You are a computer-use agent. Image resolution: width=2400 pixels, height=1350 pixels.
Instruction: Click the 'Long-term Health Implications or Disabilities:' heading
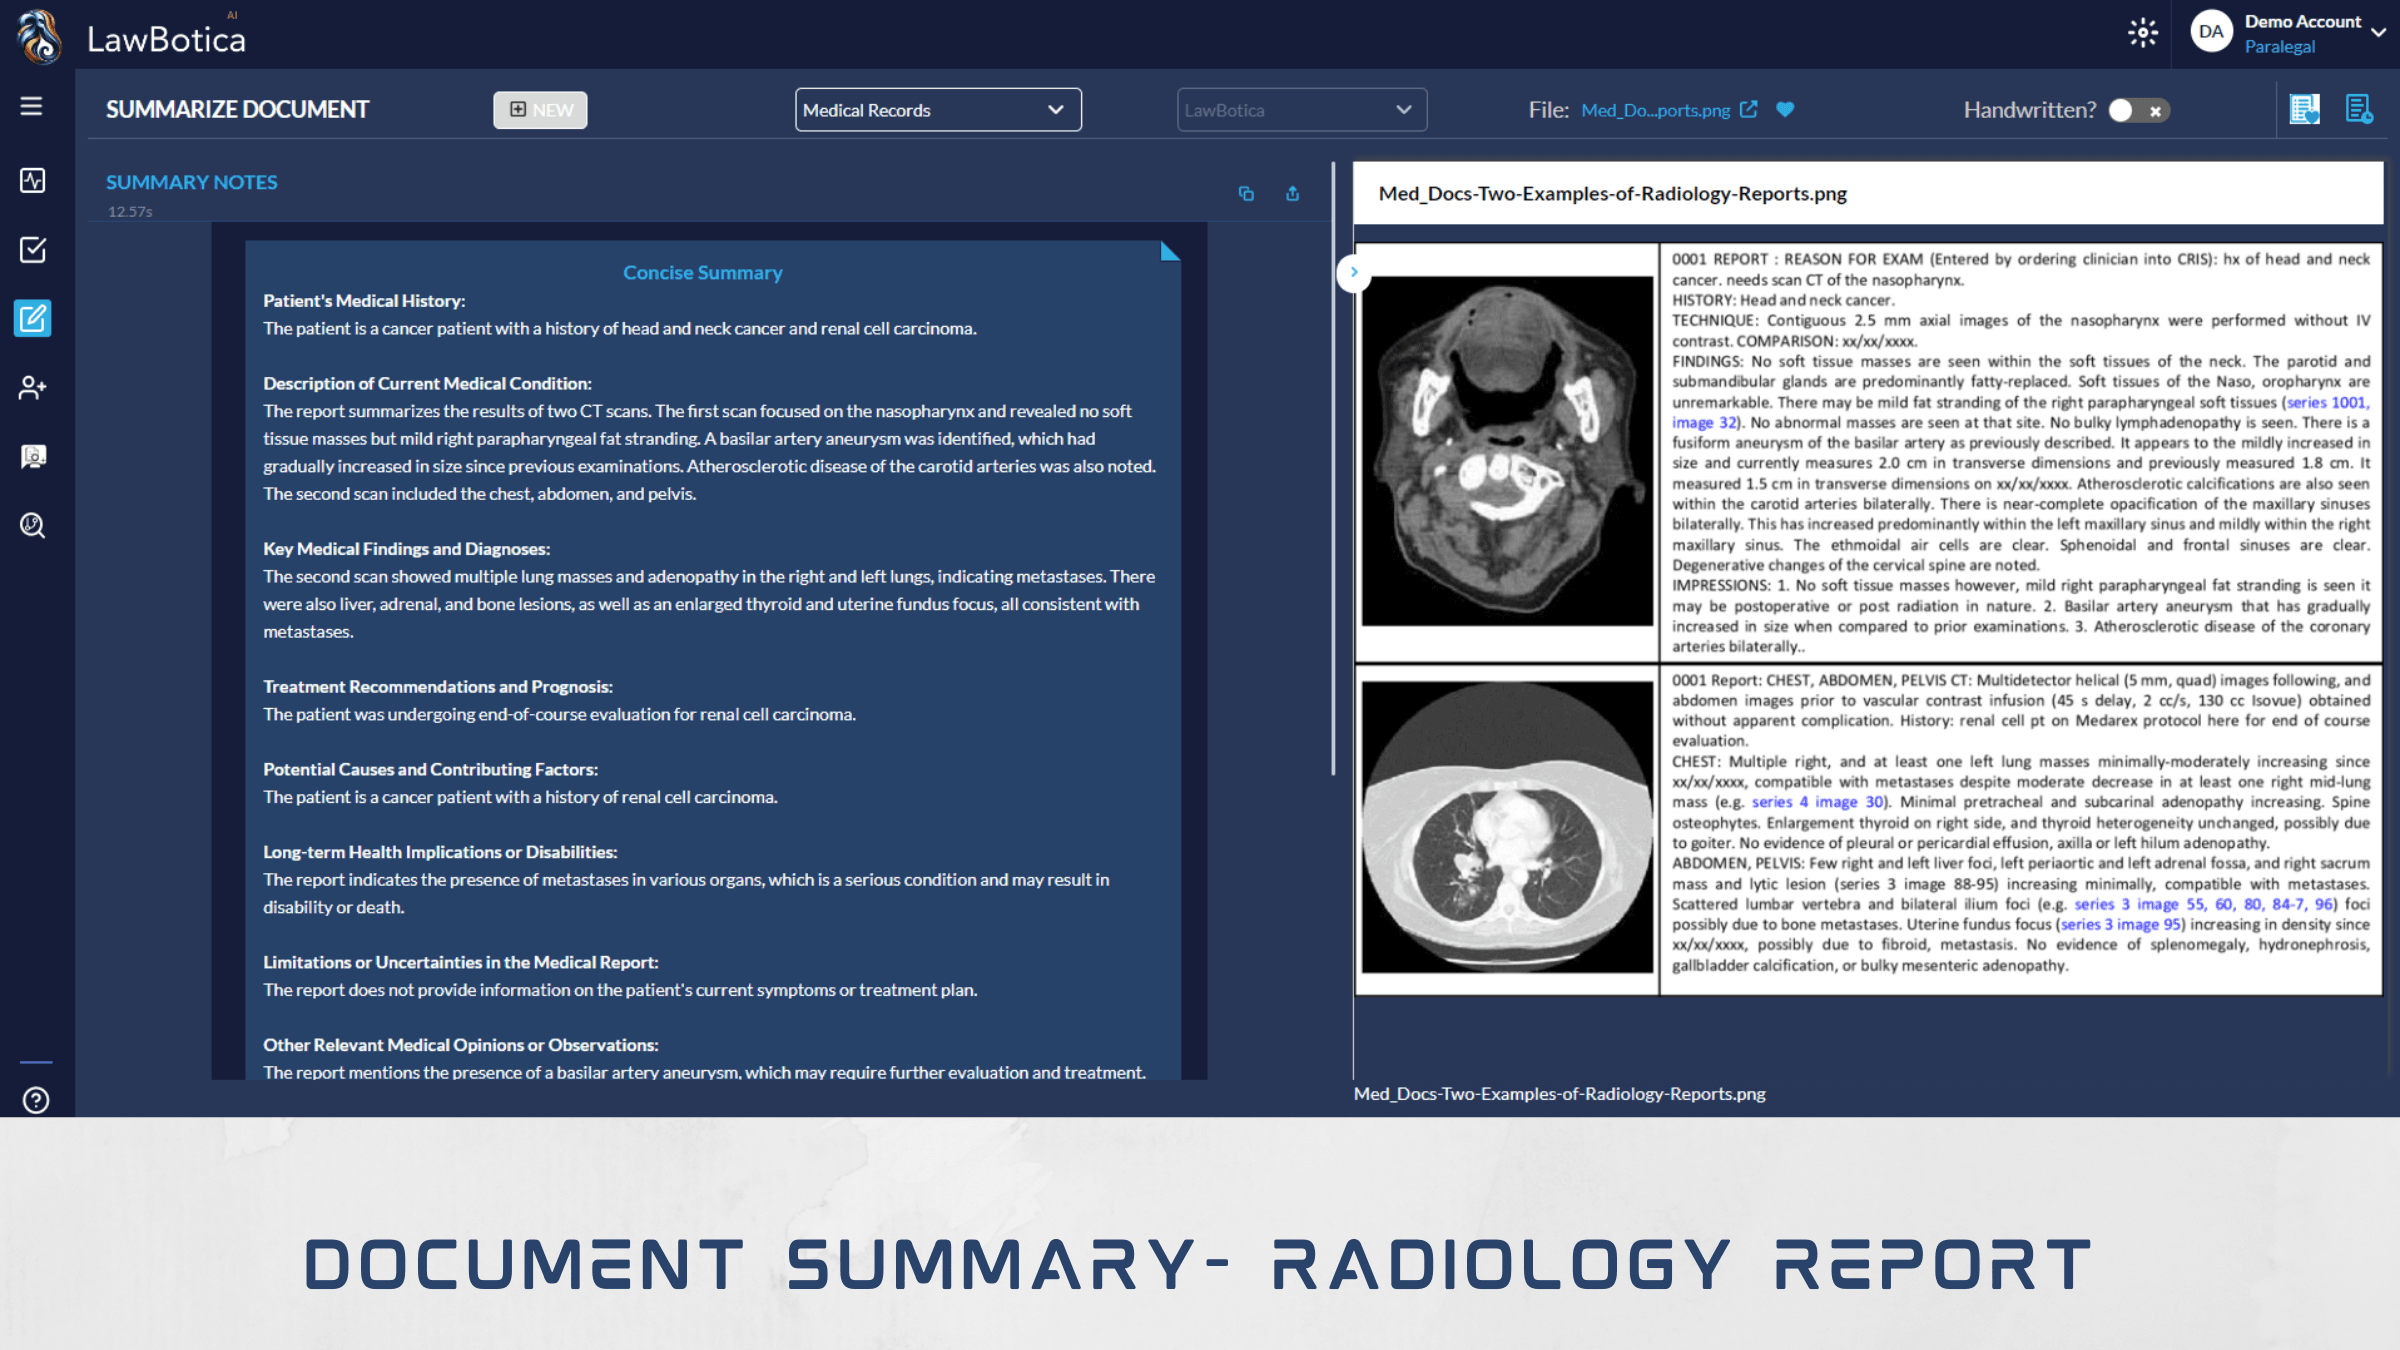coord(441,852)
